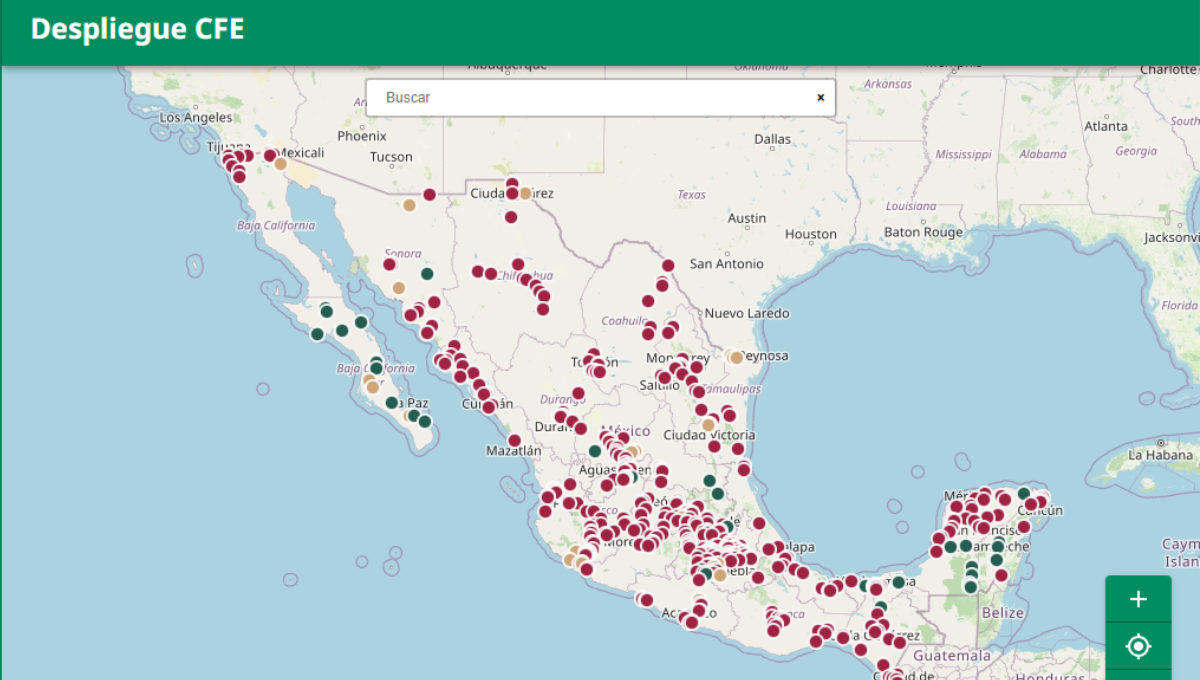Image resolution: width=1200 pixels, height=680 pixels.
Task: Click the Houston city label on map
Action: tap(810, 234)
